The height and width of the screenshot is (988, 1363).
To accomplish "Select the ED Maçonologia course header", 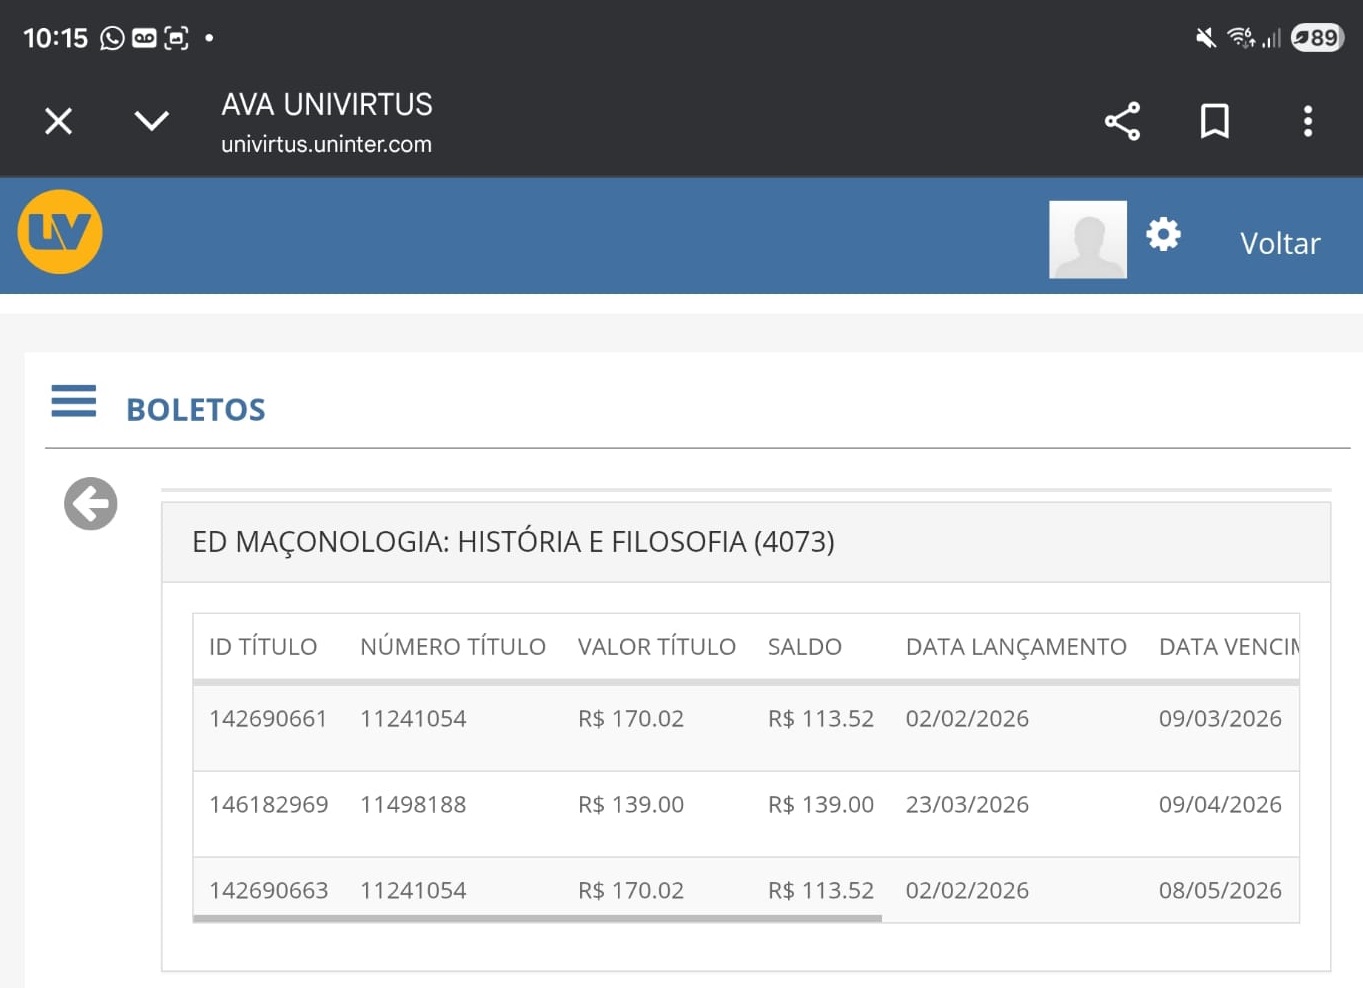I will click(512, 542).
